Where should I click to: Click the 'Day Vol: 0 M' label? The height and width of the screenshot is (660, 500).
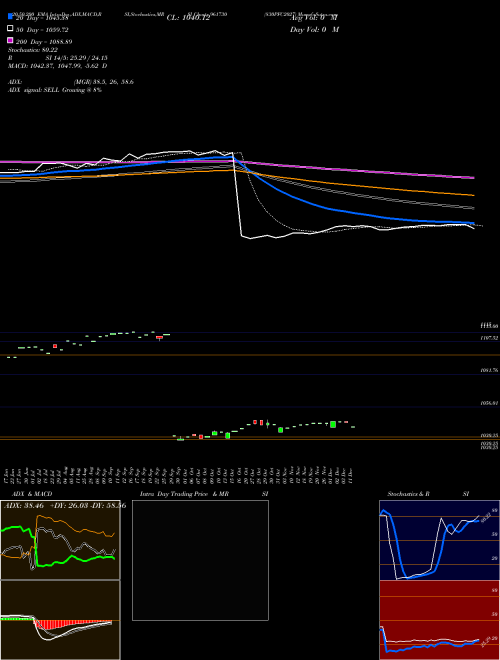pyautogui.click(x=314, y=29)
